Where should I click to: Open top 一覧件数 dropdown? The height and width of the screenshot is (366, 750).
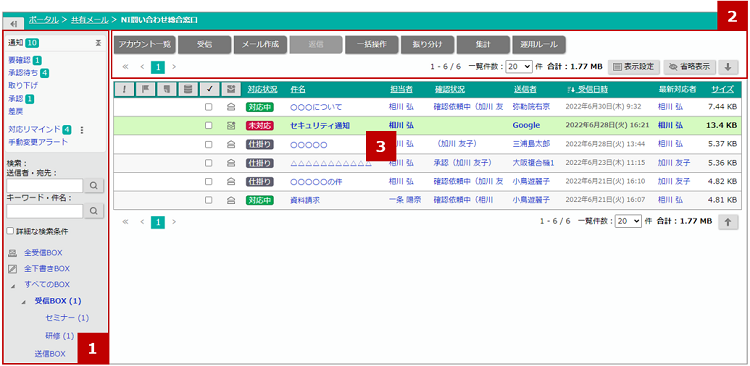(x=519, y=67)
